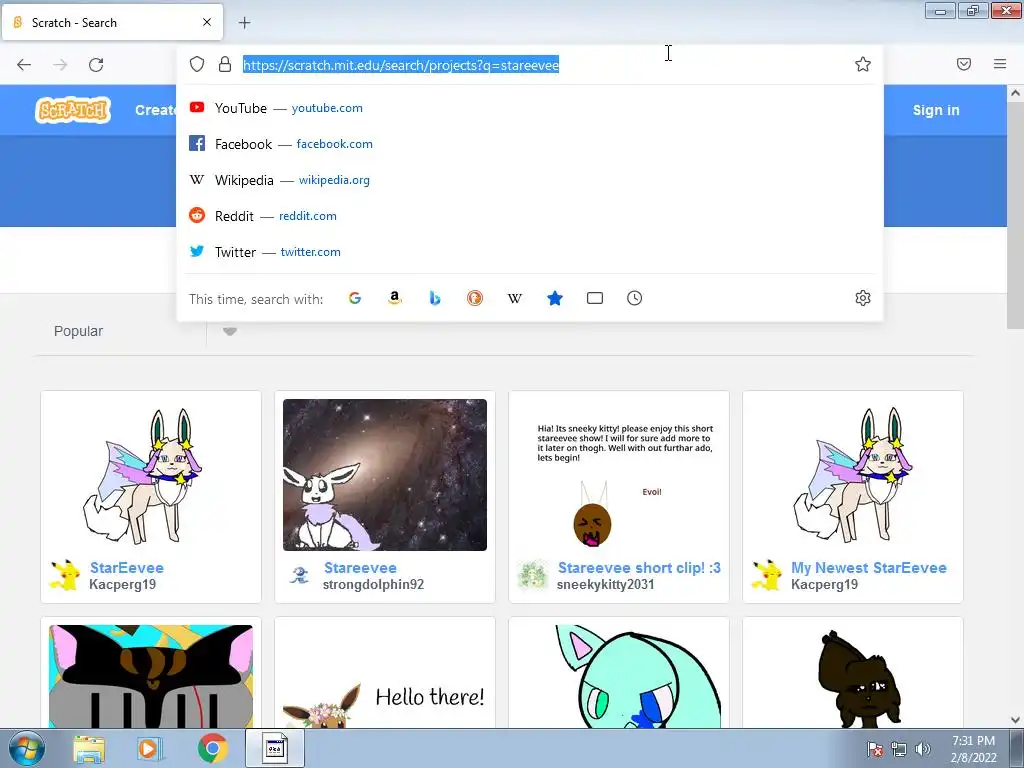The width and height of the screenshot is (1024, 768).
Task: Click the site security padlock icon
Action: pyautogui.click(x=225, y=64)
